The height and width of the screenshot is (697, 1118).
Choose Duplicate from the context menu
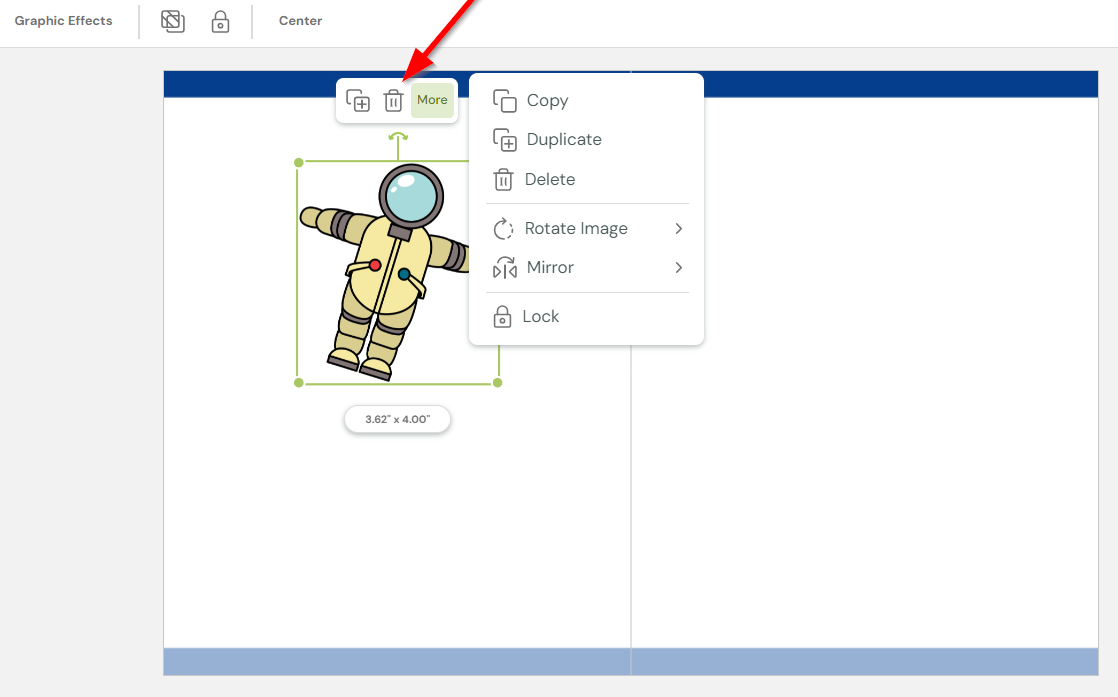[564, 139]
